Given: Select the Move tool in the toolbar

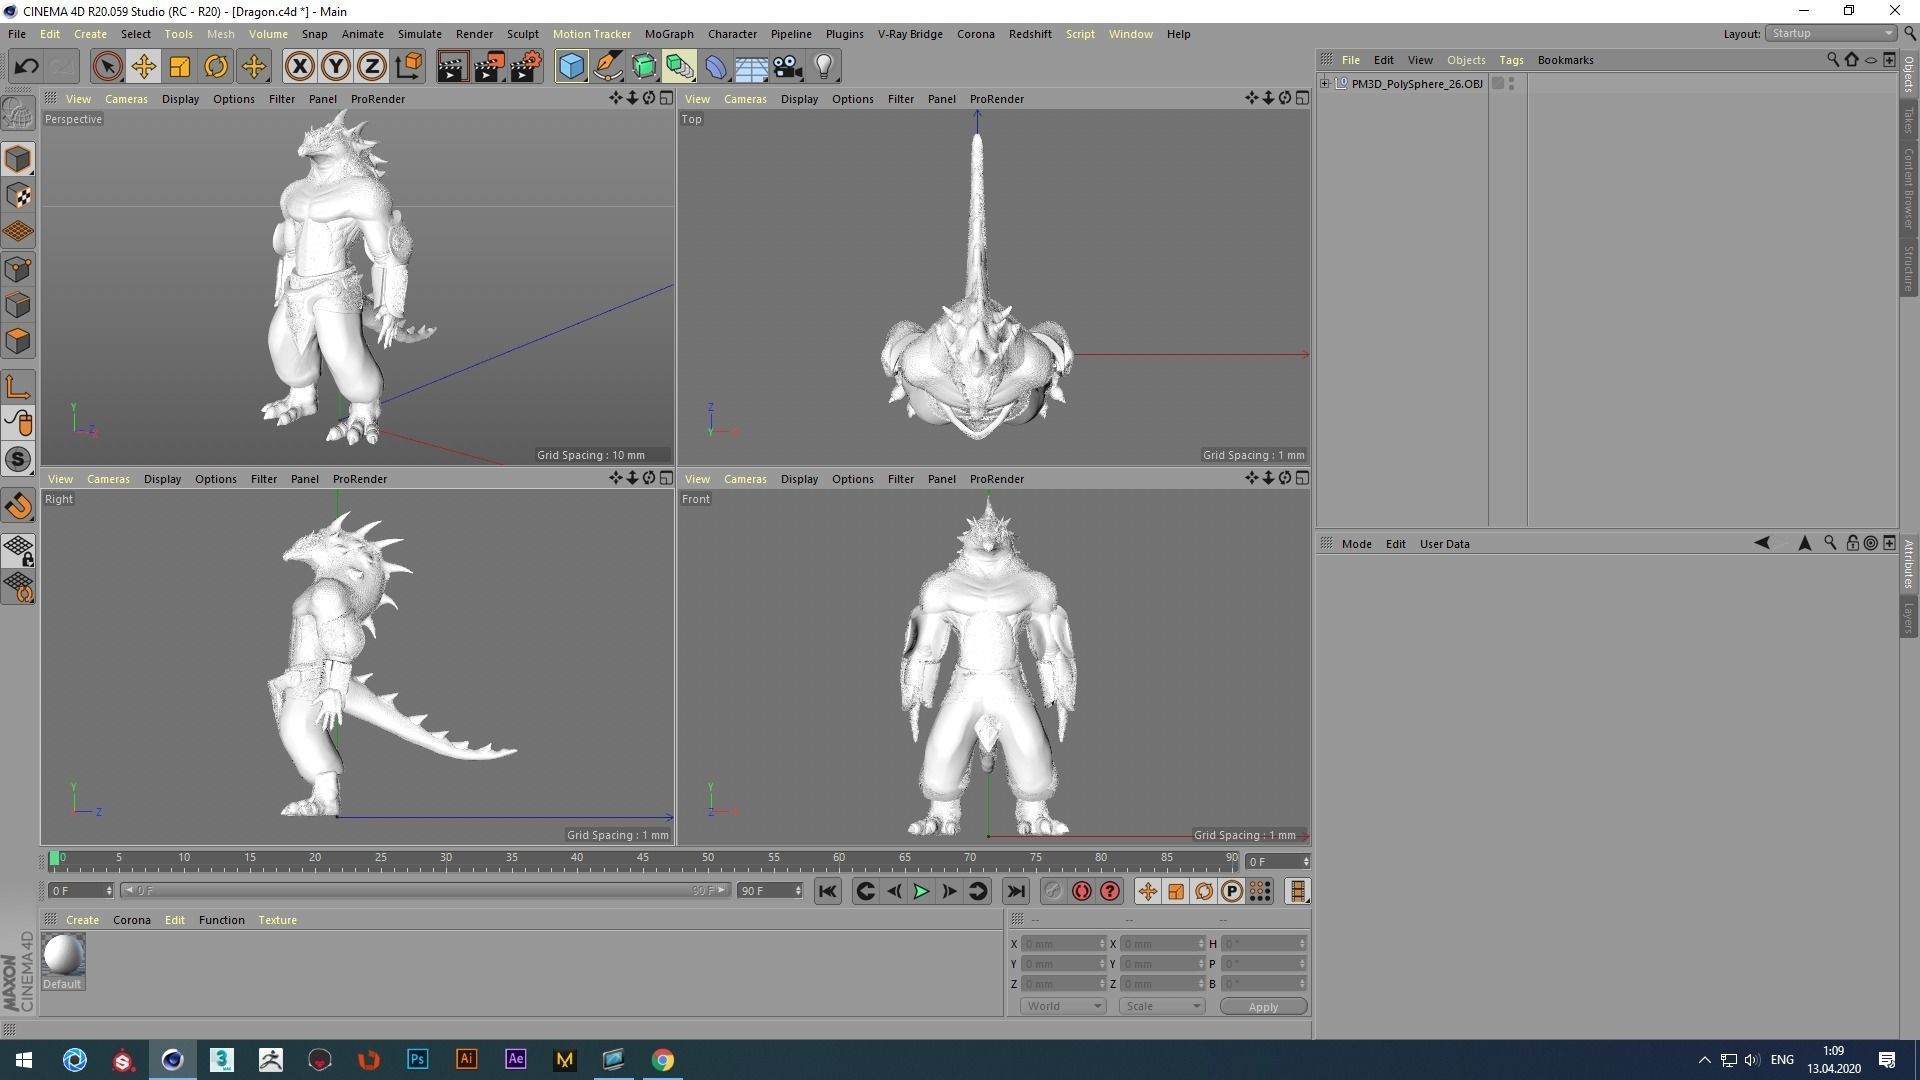Looking at the screenshot, I should coord(143,67).
